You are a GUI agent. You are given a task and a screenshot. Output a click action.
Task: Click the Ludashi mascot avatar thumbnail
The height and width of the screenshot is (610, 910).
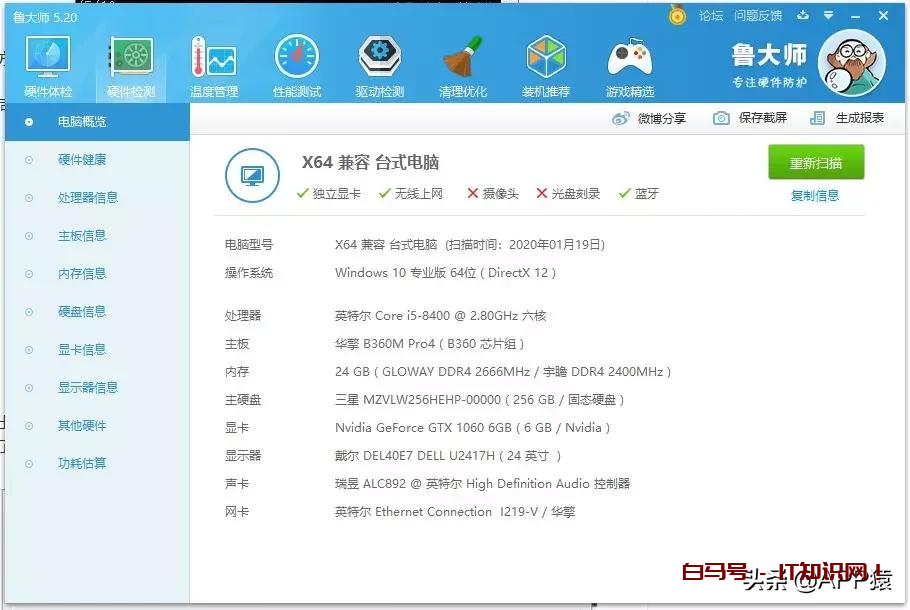coord(853,64)
